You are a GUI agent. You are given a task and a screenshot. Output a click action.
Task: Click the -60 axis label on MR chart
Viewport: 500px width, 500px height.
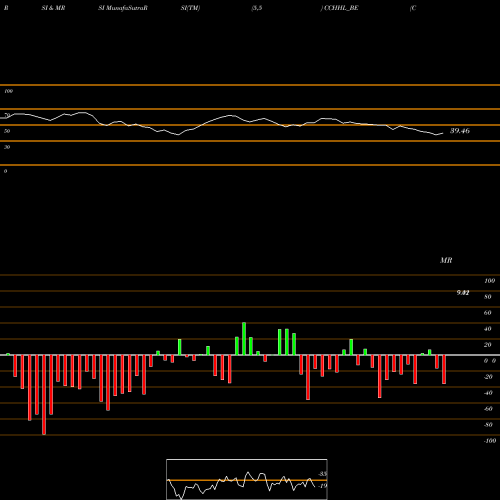pos(488,409)
